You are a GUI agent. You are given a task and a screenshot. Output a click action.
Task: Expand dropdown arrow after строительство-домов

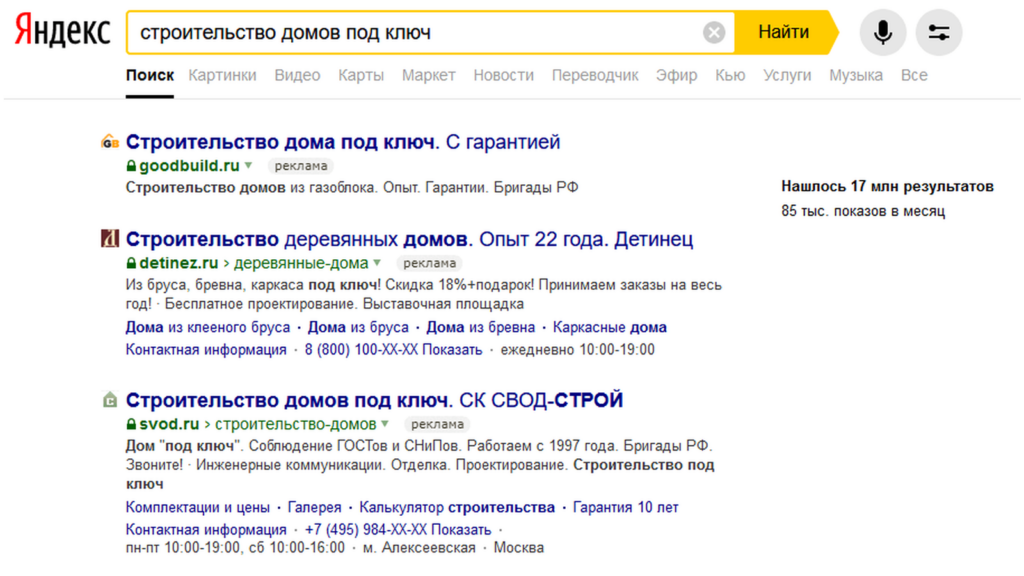coord(385,424)
